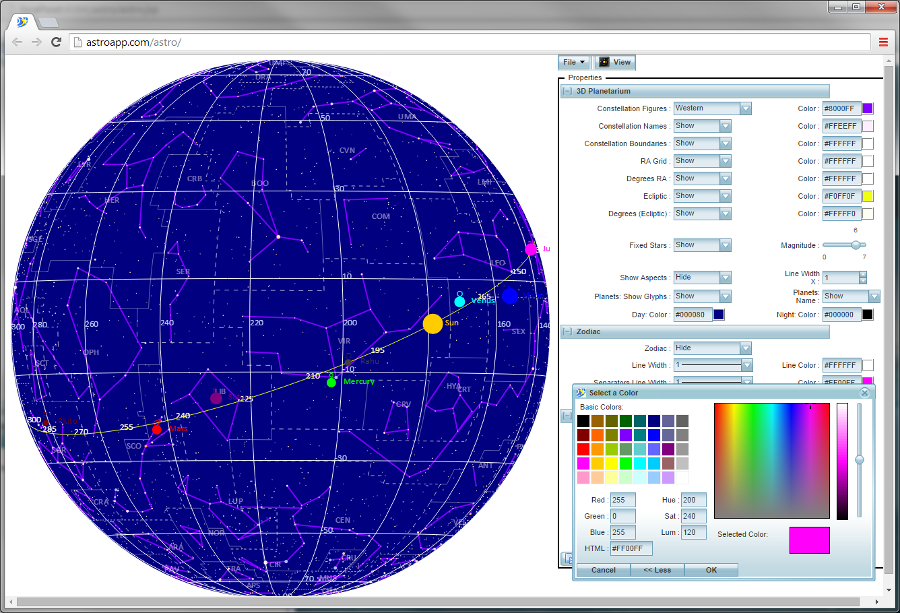
Task: Collapse the 3D Planetarium section
Action: 567,91
